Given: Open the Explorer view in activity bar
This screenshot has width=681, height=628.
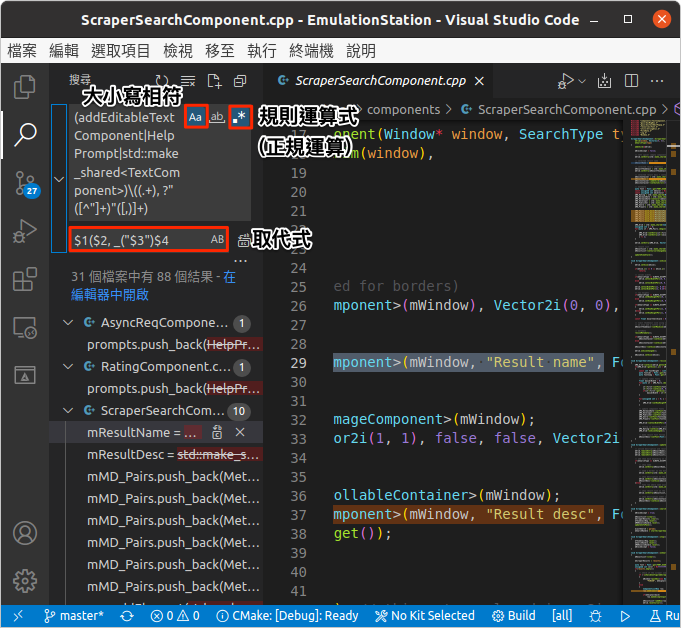Looking at the screenshot, I should pyautogui.click(x=25, y=87).
